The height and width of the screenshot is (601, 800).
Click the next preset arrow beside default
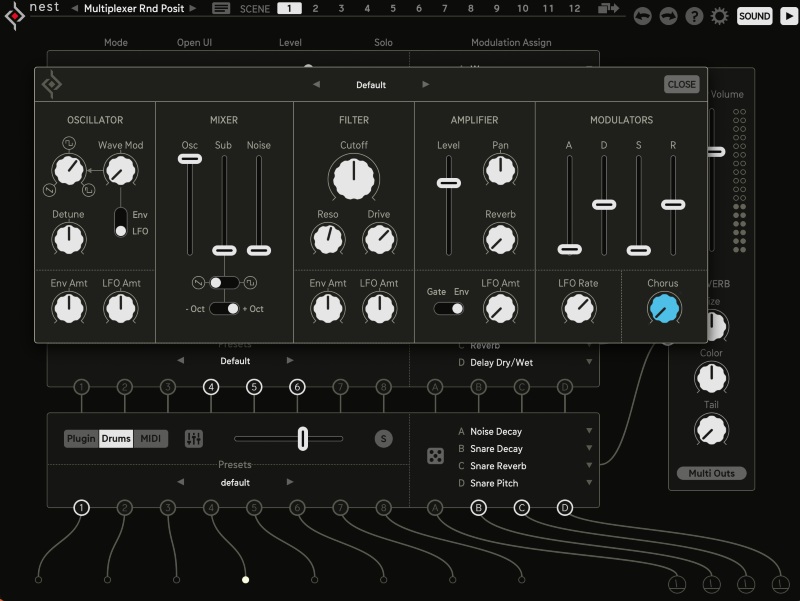290,482
